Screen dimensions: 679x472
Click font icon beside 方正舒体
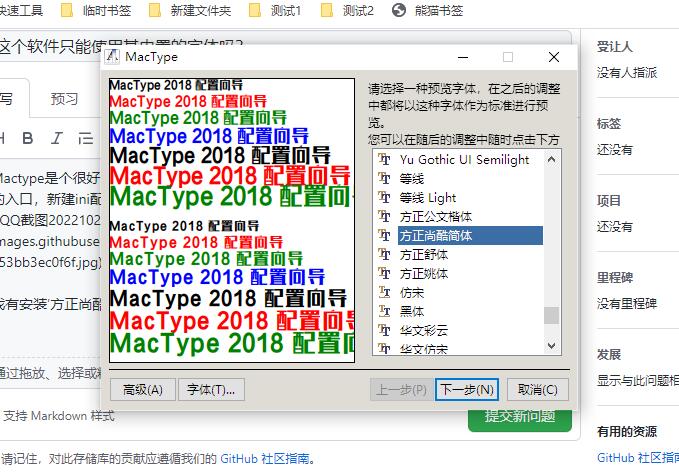pos(384,254)
